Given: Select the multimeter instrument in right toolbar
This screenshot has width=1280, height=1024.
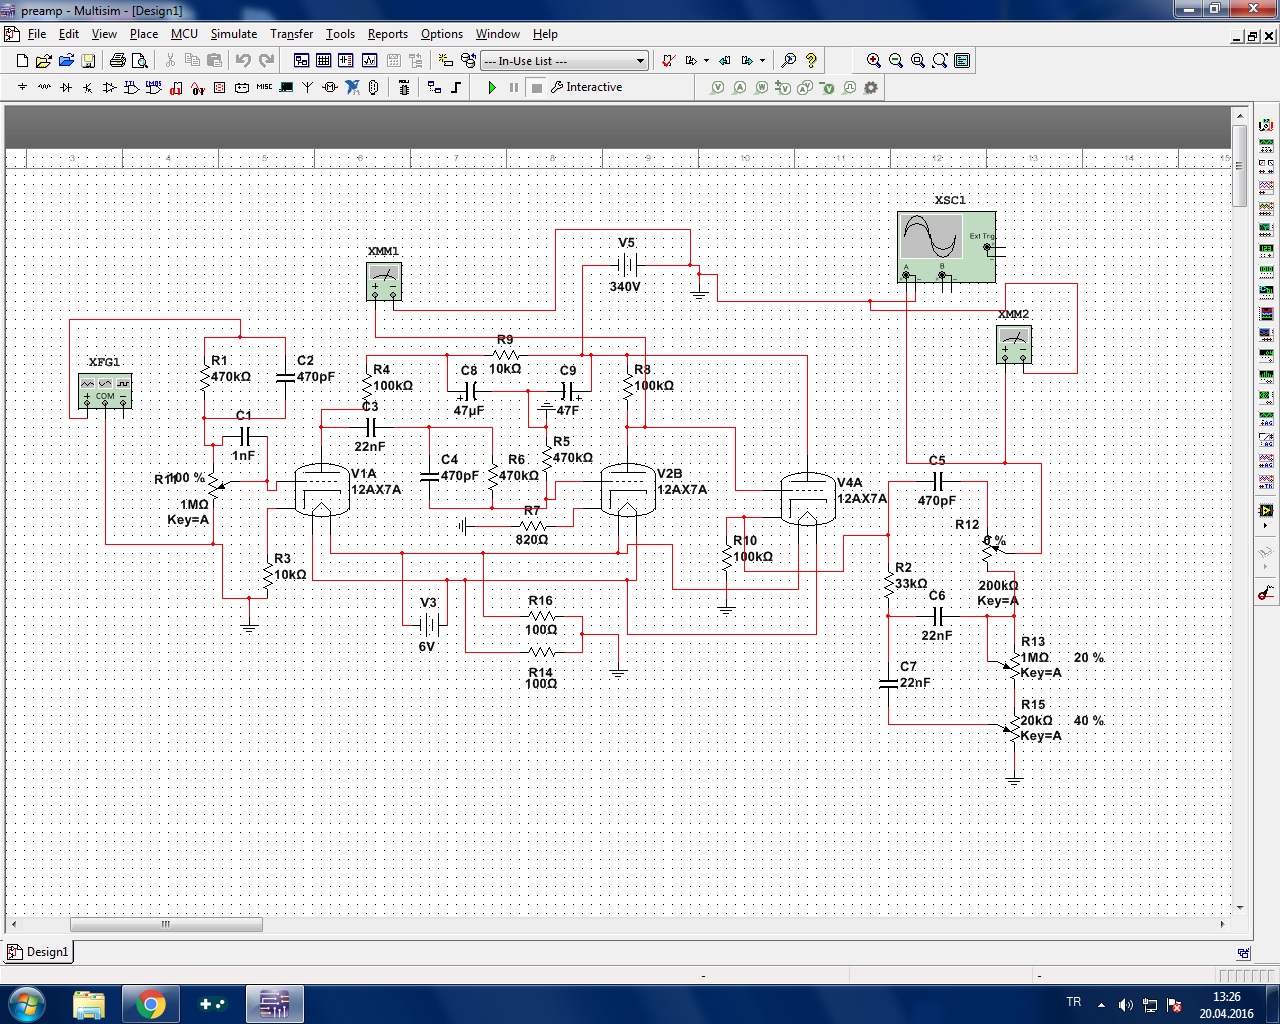Looking at the screenshot, I should pos(1266,125).
